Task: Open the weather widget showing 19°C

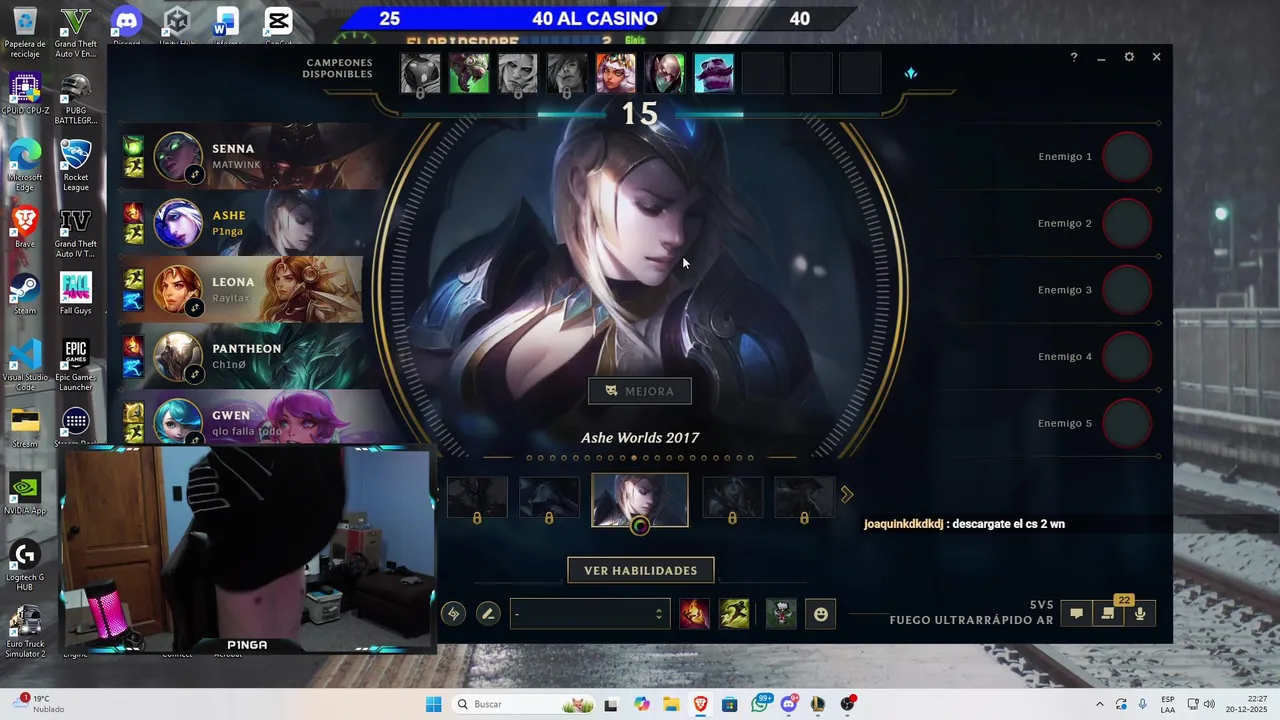Action: pyautogui.click(x=40, y=704)
